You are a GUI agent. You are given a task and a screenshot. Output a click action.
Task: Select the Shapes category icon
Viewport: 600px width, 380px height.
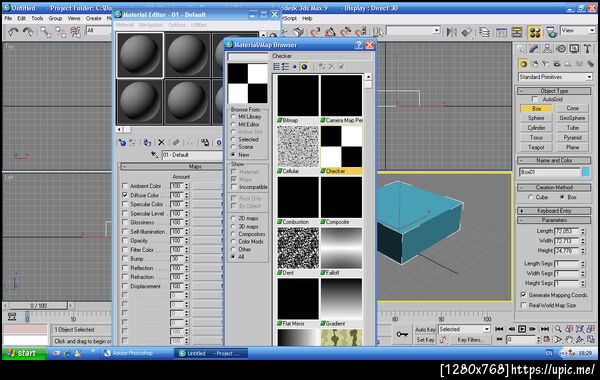[x=535, y=64]
